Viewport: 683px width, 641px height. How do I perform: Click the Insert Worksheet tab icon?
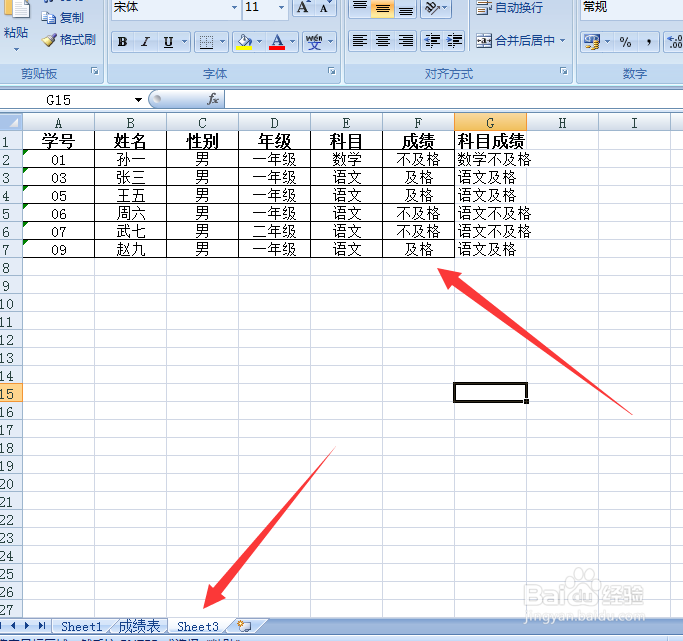click(244, 627)
